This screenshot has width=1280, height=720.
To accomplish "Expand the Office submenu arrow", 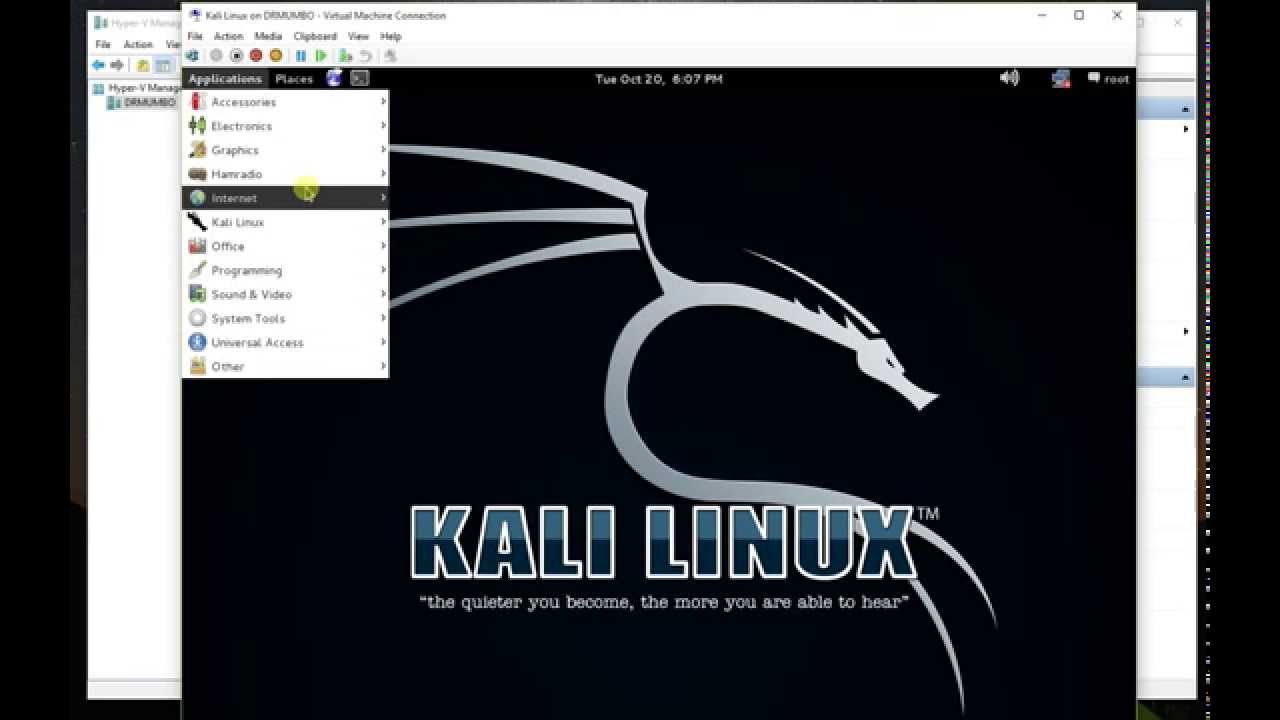I will [x=383, y=246].
